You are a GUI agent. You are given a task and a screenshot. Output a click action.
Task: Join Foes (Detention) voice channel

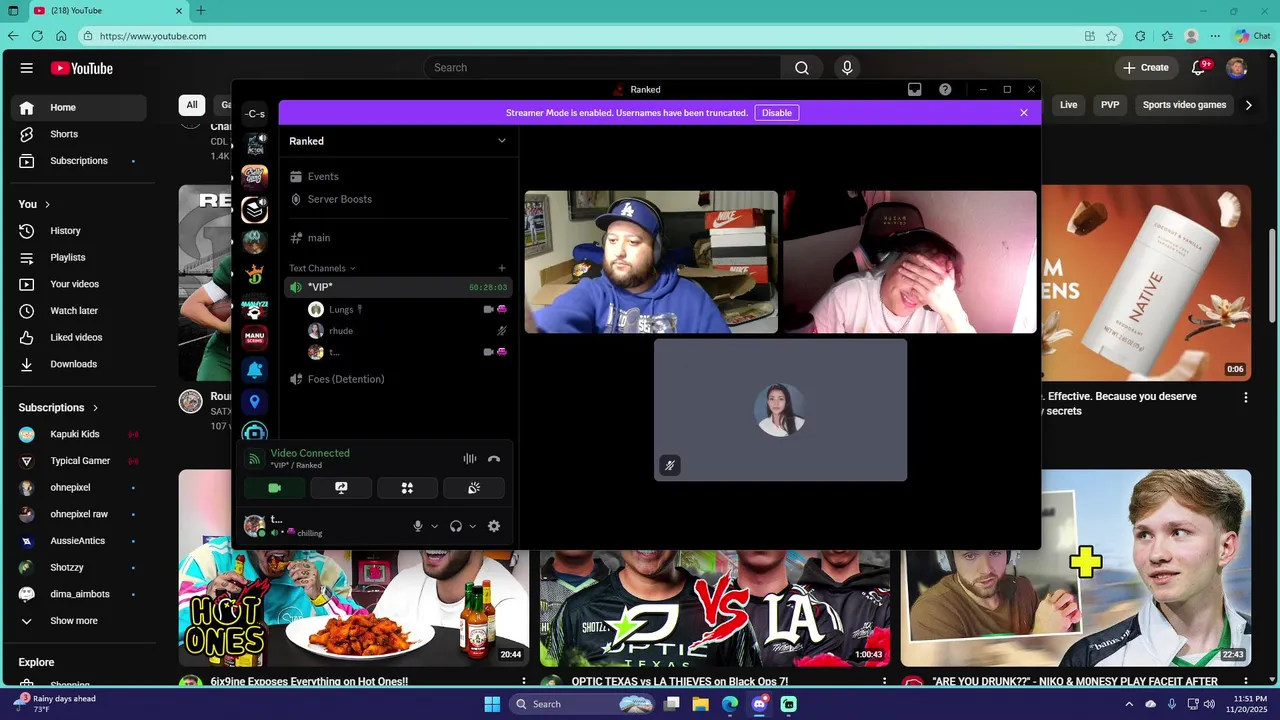pyautogui.click(x=398, y=379)
